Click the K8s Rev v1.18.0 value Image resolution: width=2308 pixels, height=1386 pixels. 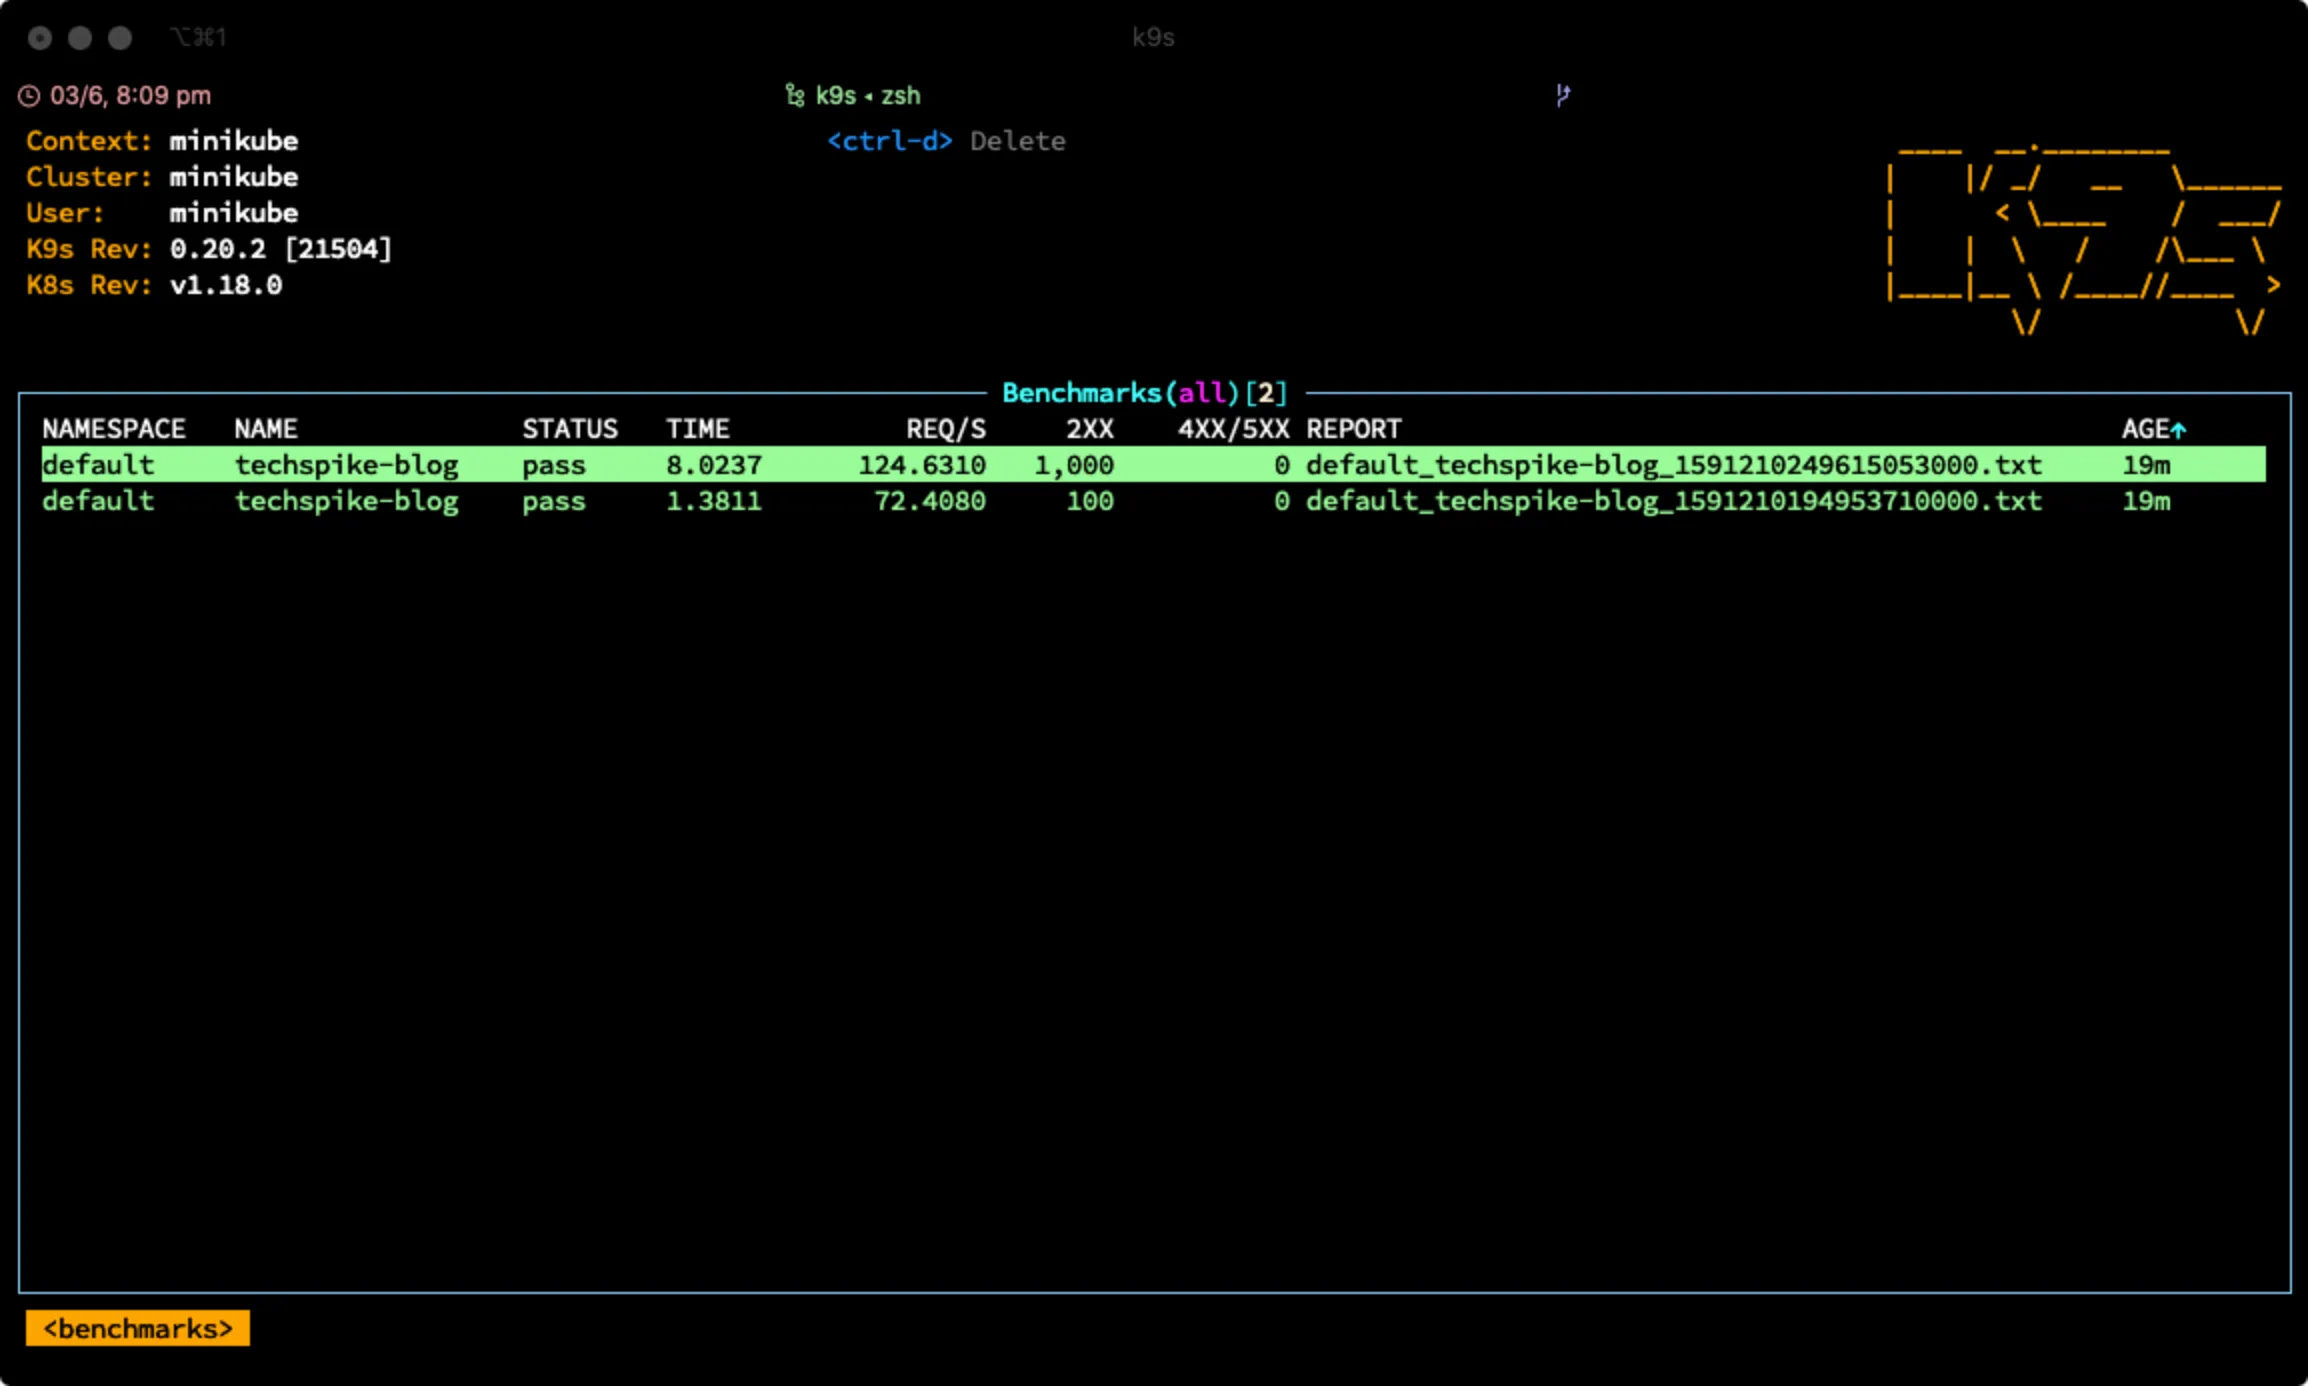[226, 285]
